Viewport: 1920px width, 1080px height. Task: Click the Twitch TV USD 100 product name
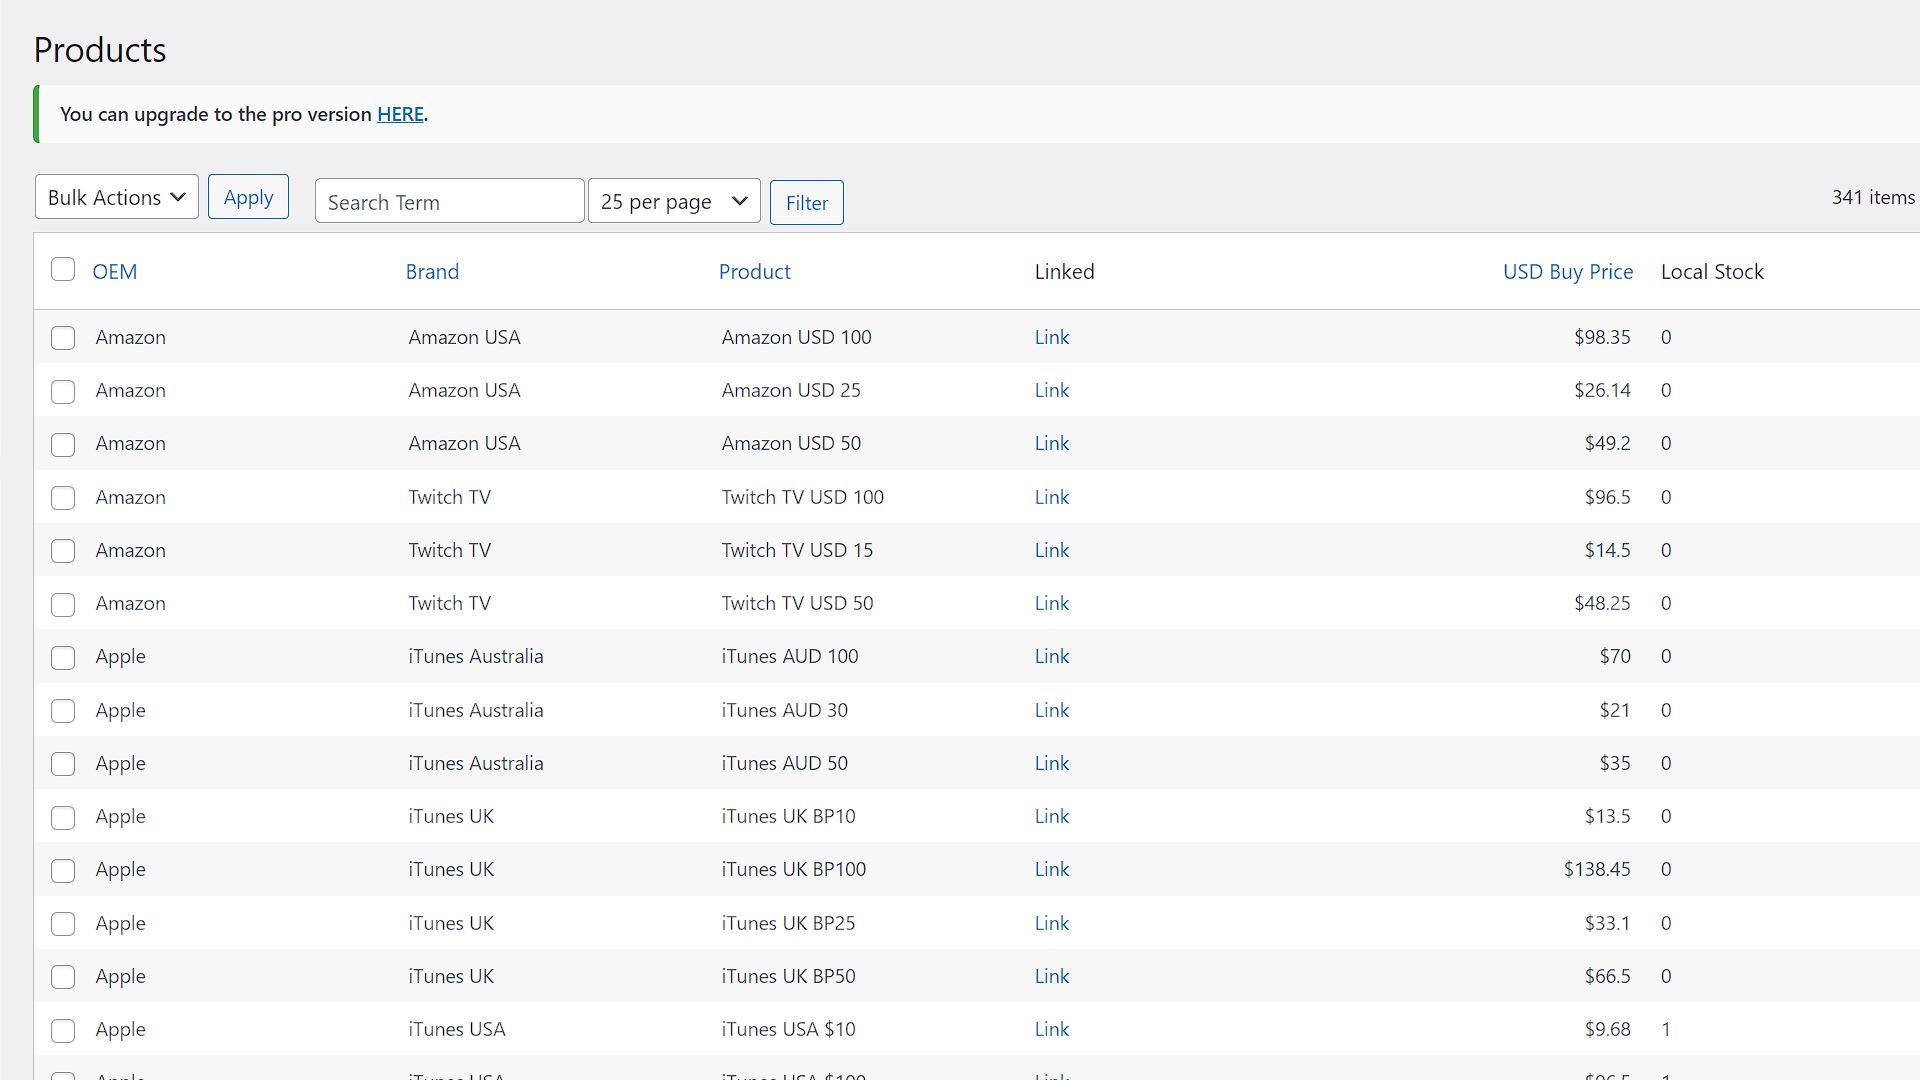tap(802, 497)
